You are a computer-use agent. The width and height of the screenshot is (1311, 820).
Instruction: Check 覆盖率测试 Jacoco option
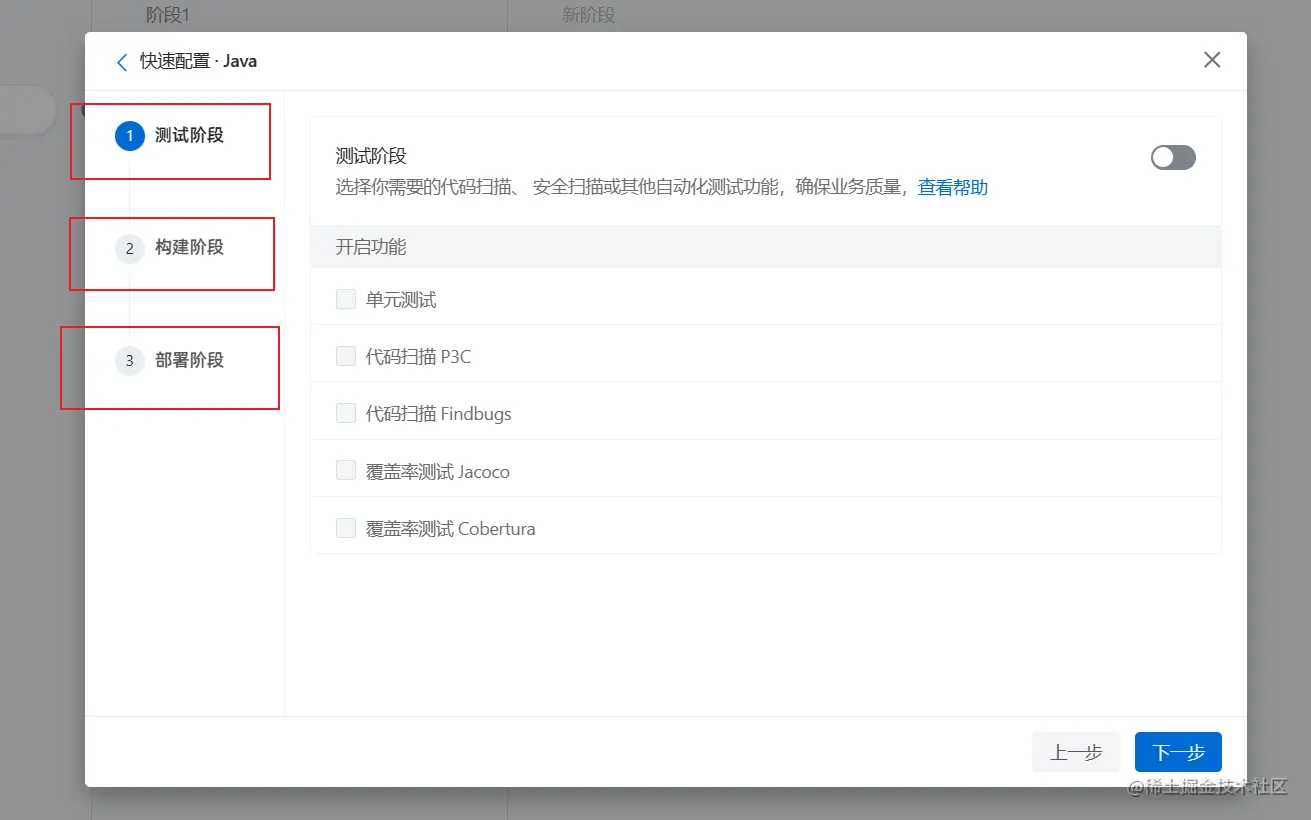pyautogui.click(x=346, y=470)
